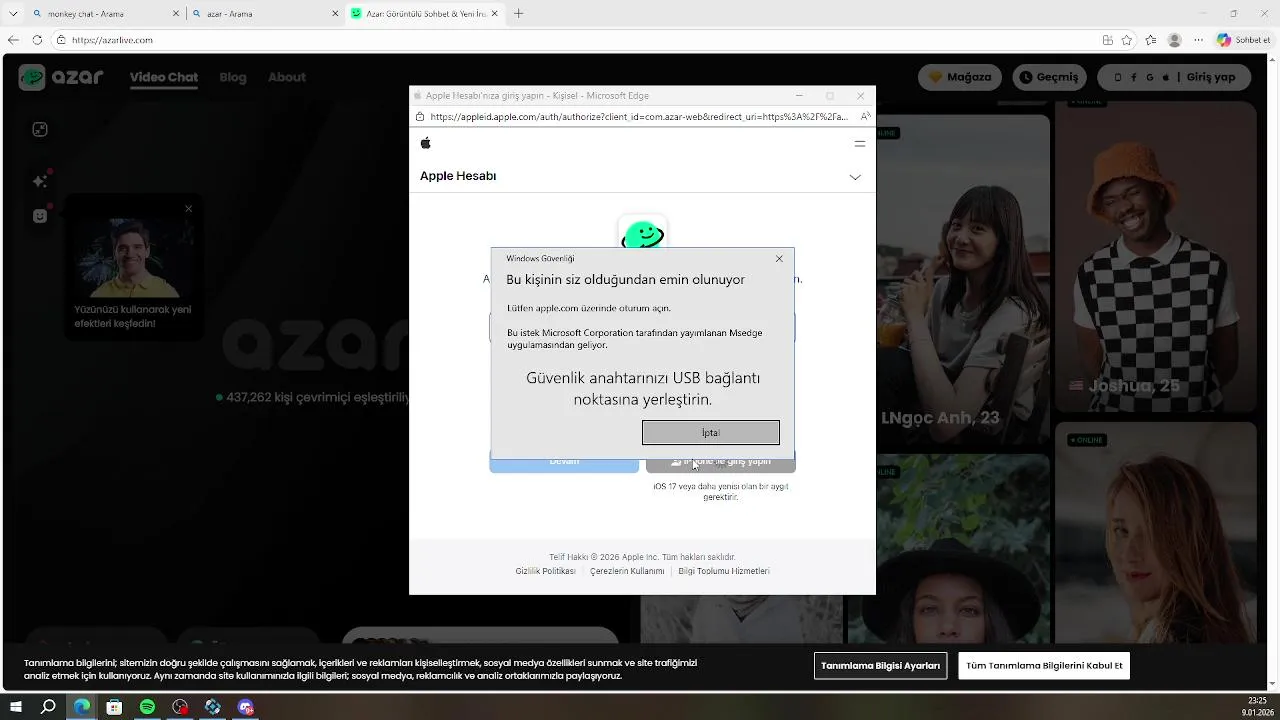Open Bilgi Toplumu Hizmetleri link
The image size is (1280, 720).
[724, 571]
